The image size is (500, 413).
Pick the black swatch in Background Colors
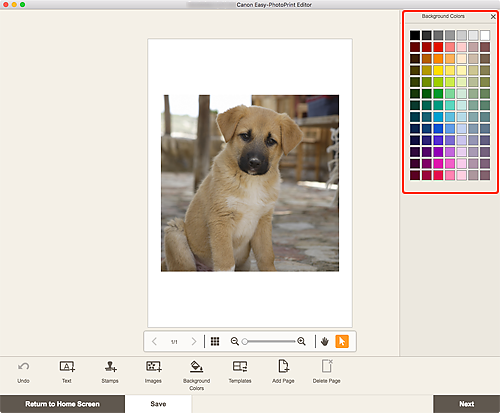(x=415, y=35)
